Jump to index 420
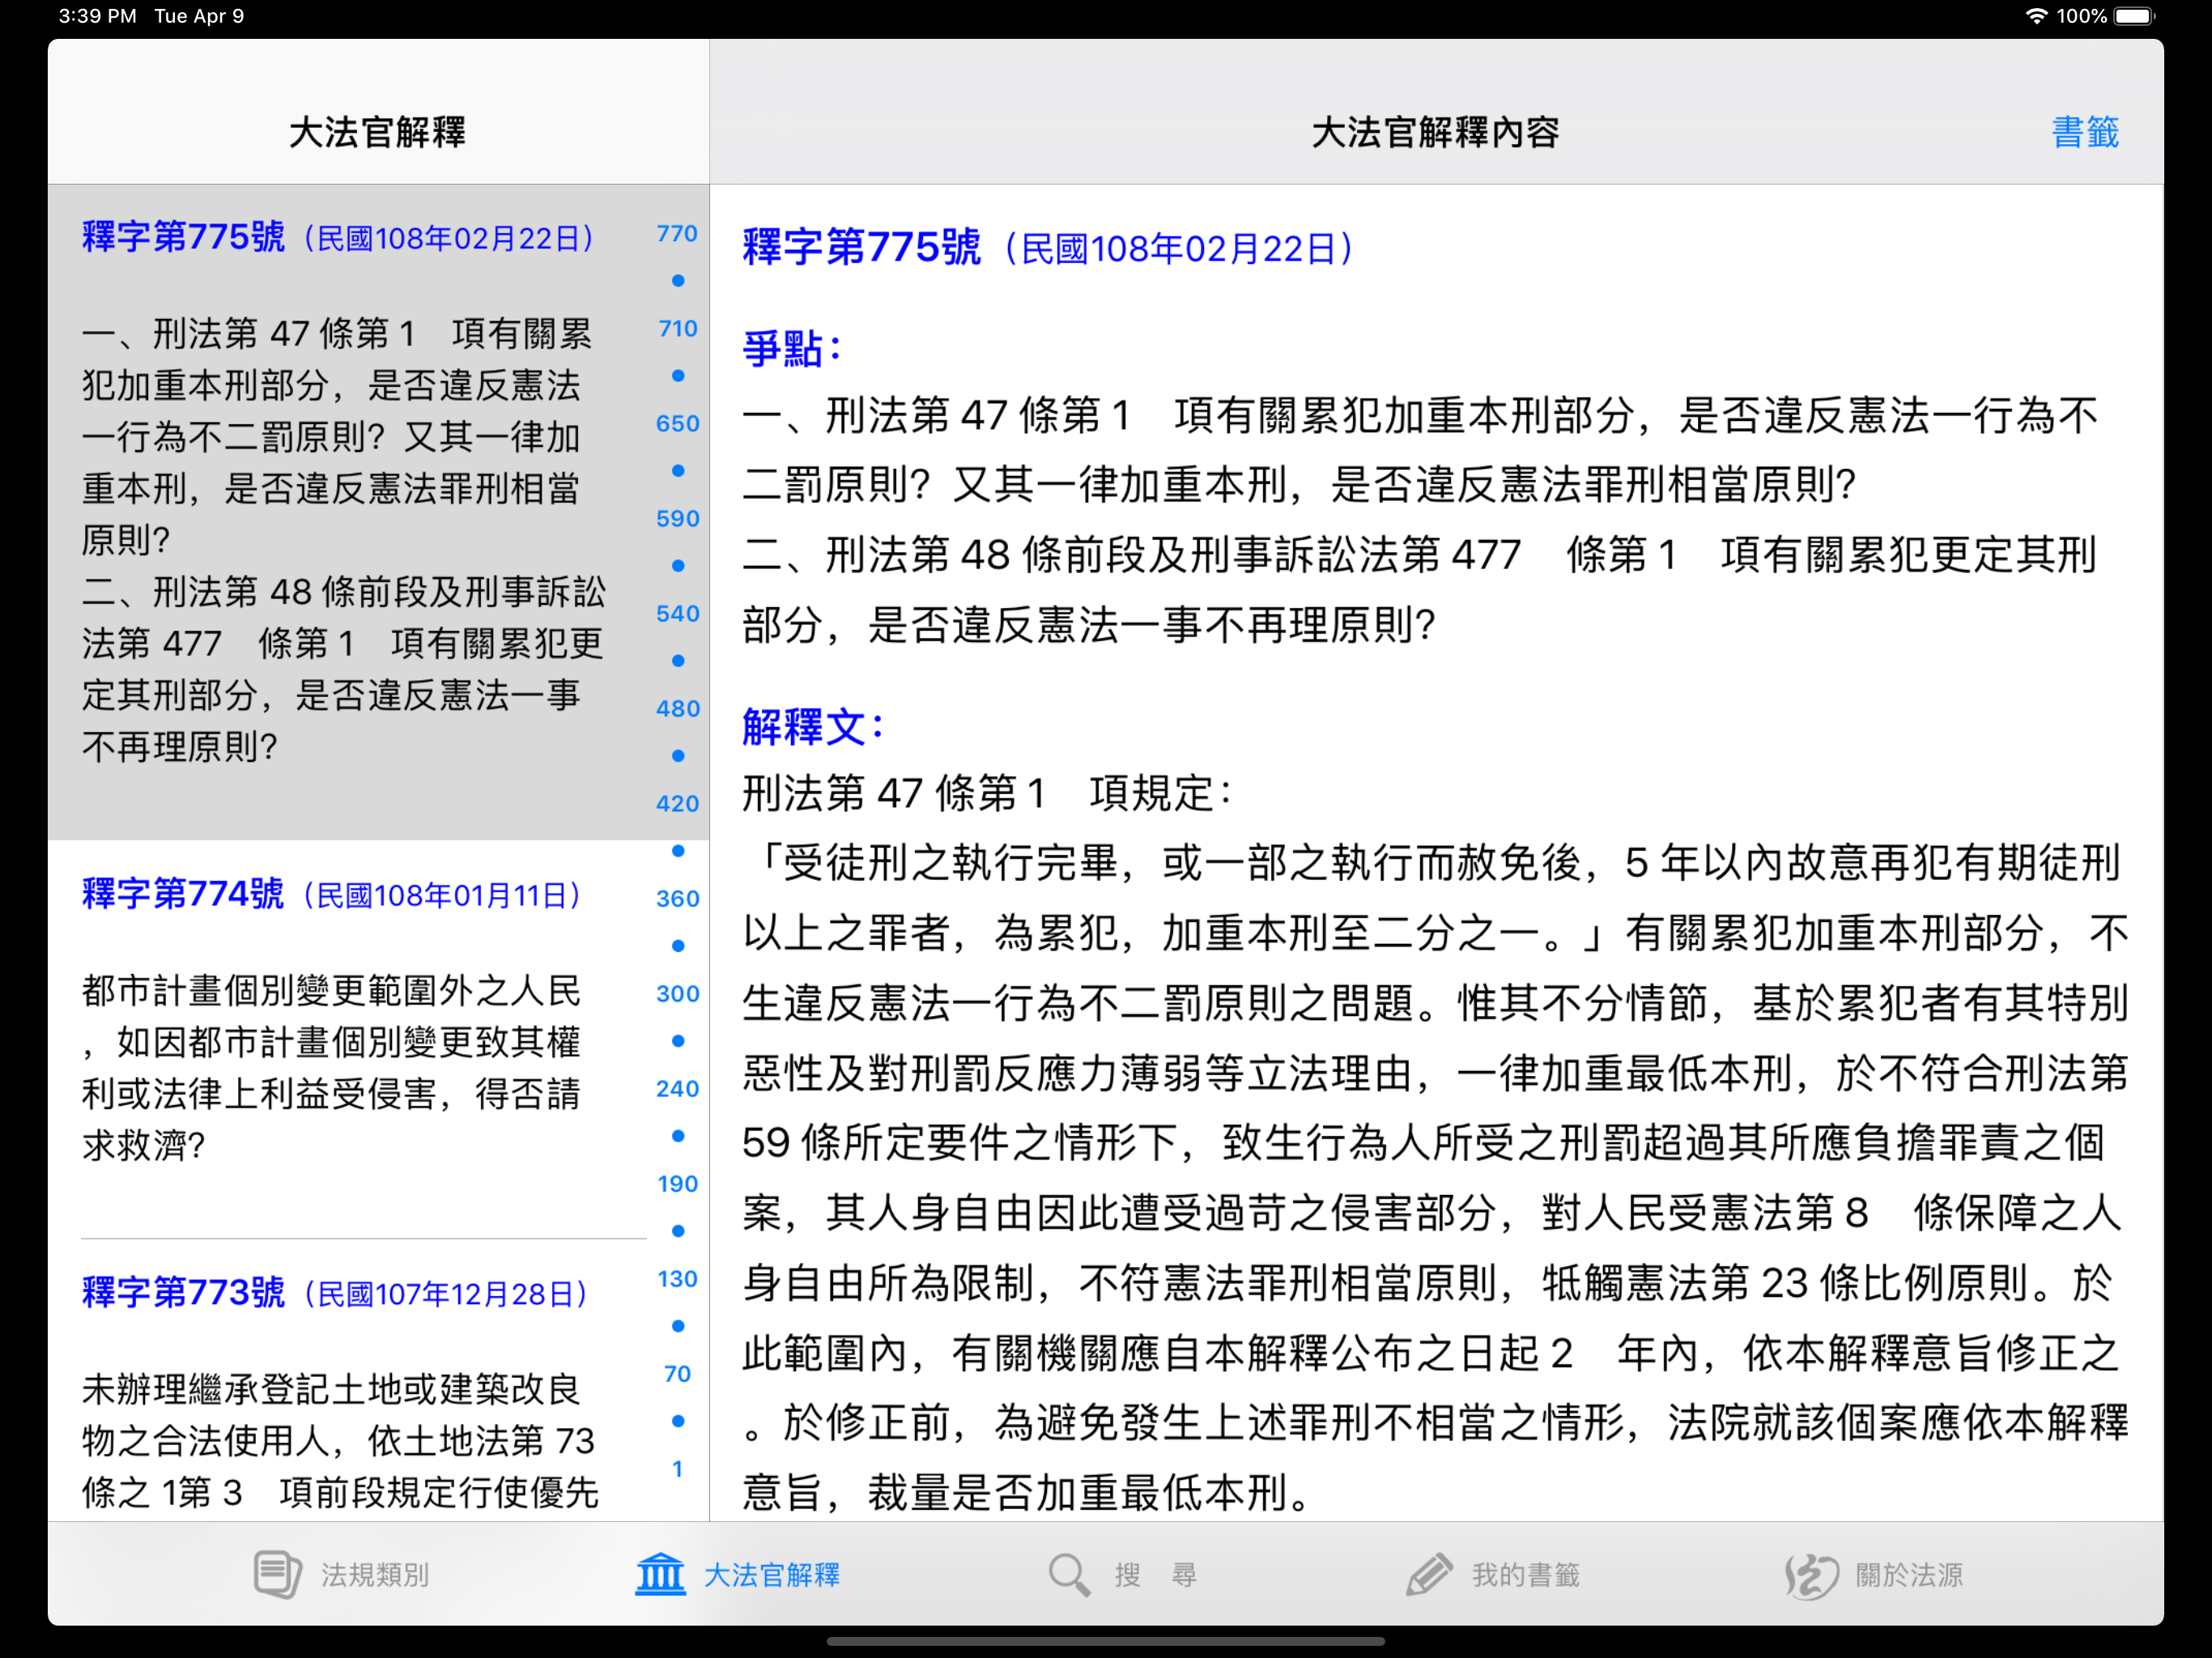 tap(677, 804)
